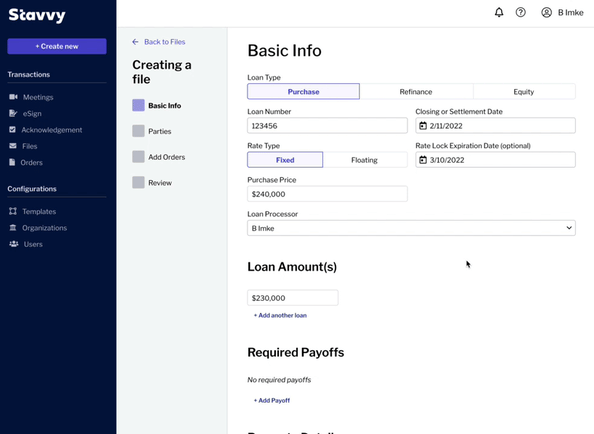Jump to the Review step
This screenshot has height=434, width=594.
click(x=160, y=183)
